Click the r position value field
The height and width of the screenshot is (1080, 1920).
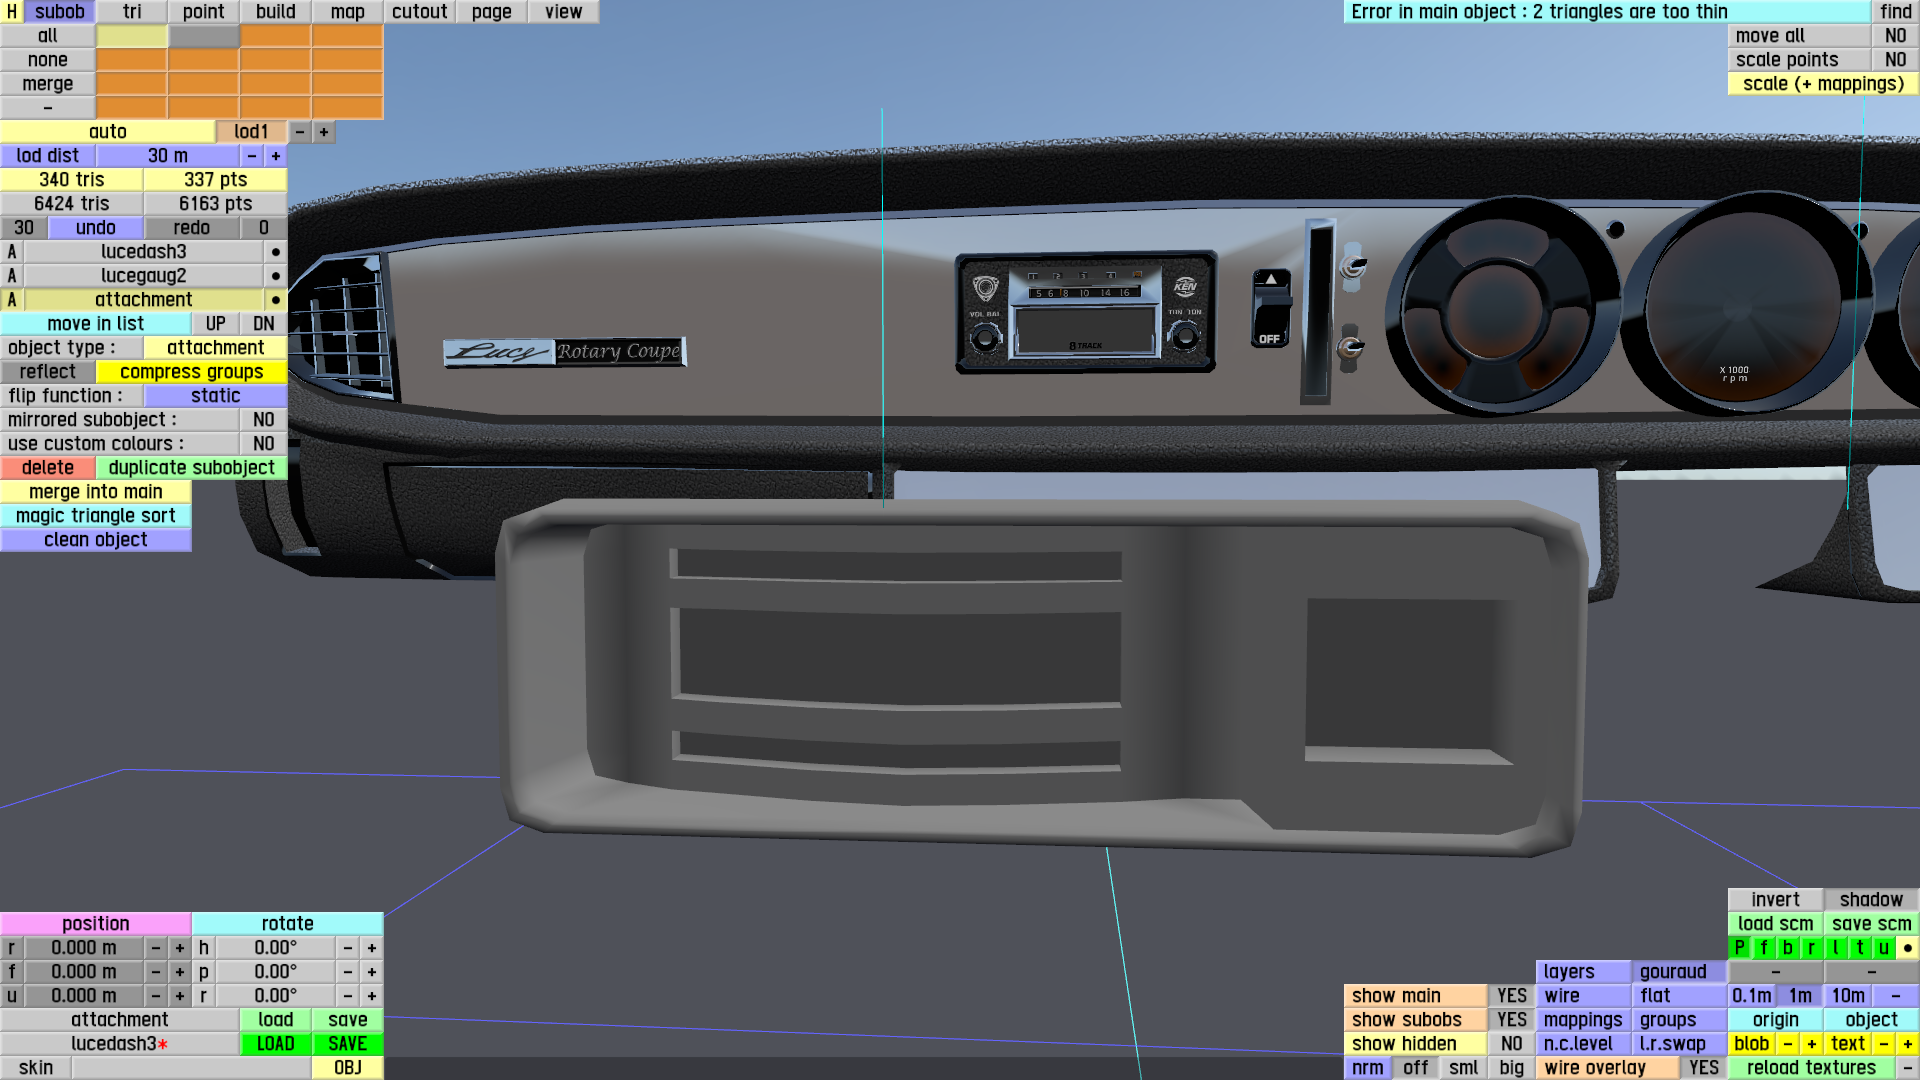coord(84,948)
